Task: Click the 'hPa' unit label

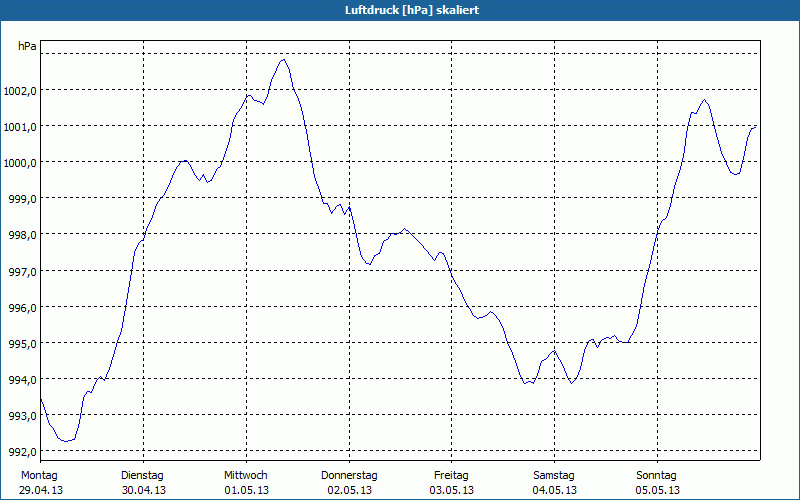Action: click(27, 46)
